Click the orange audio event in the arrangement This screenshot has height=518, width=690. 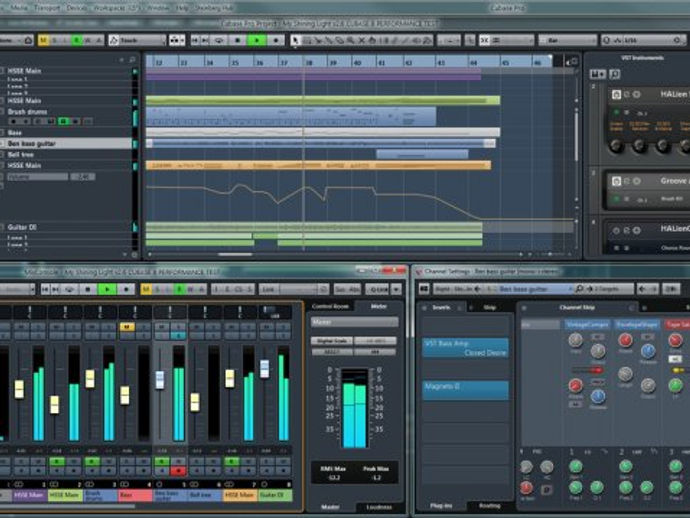318,165
